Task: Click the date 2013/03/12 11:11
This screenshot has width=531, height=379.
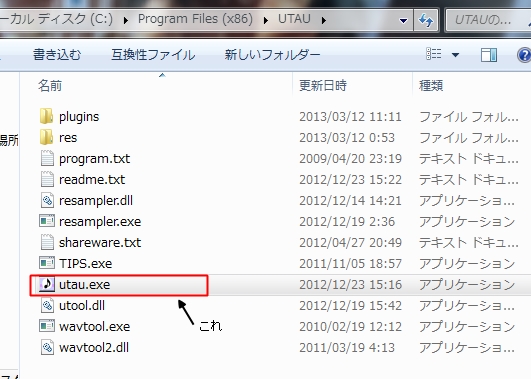Action: 351,117
